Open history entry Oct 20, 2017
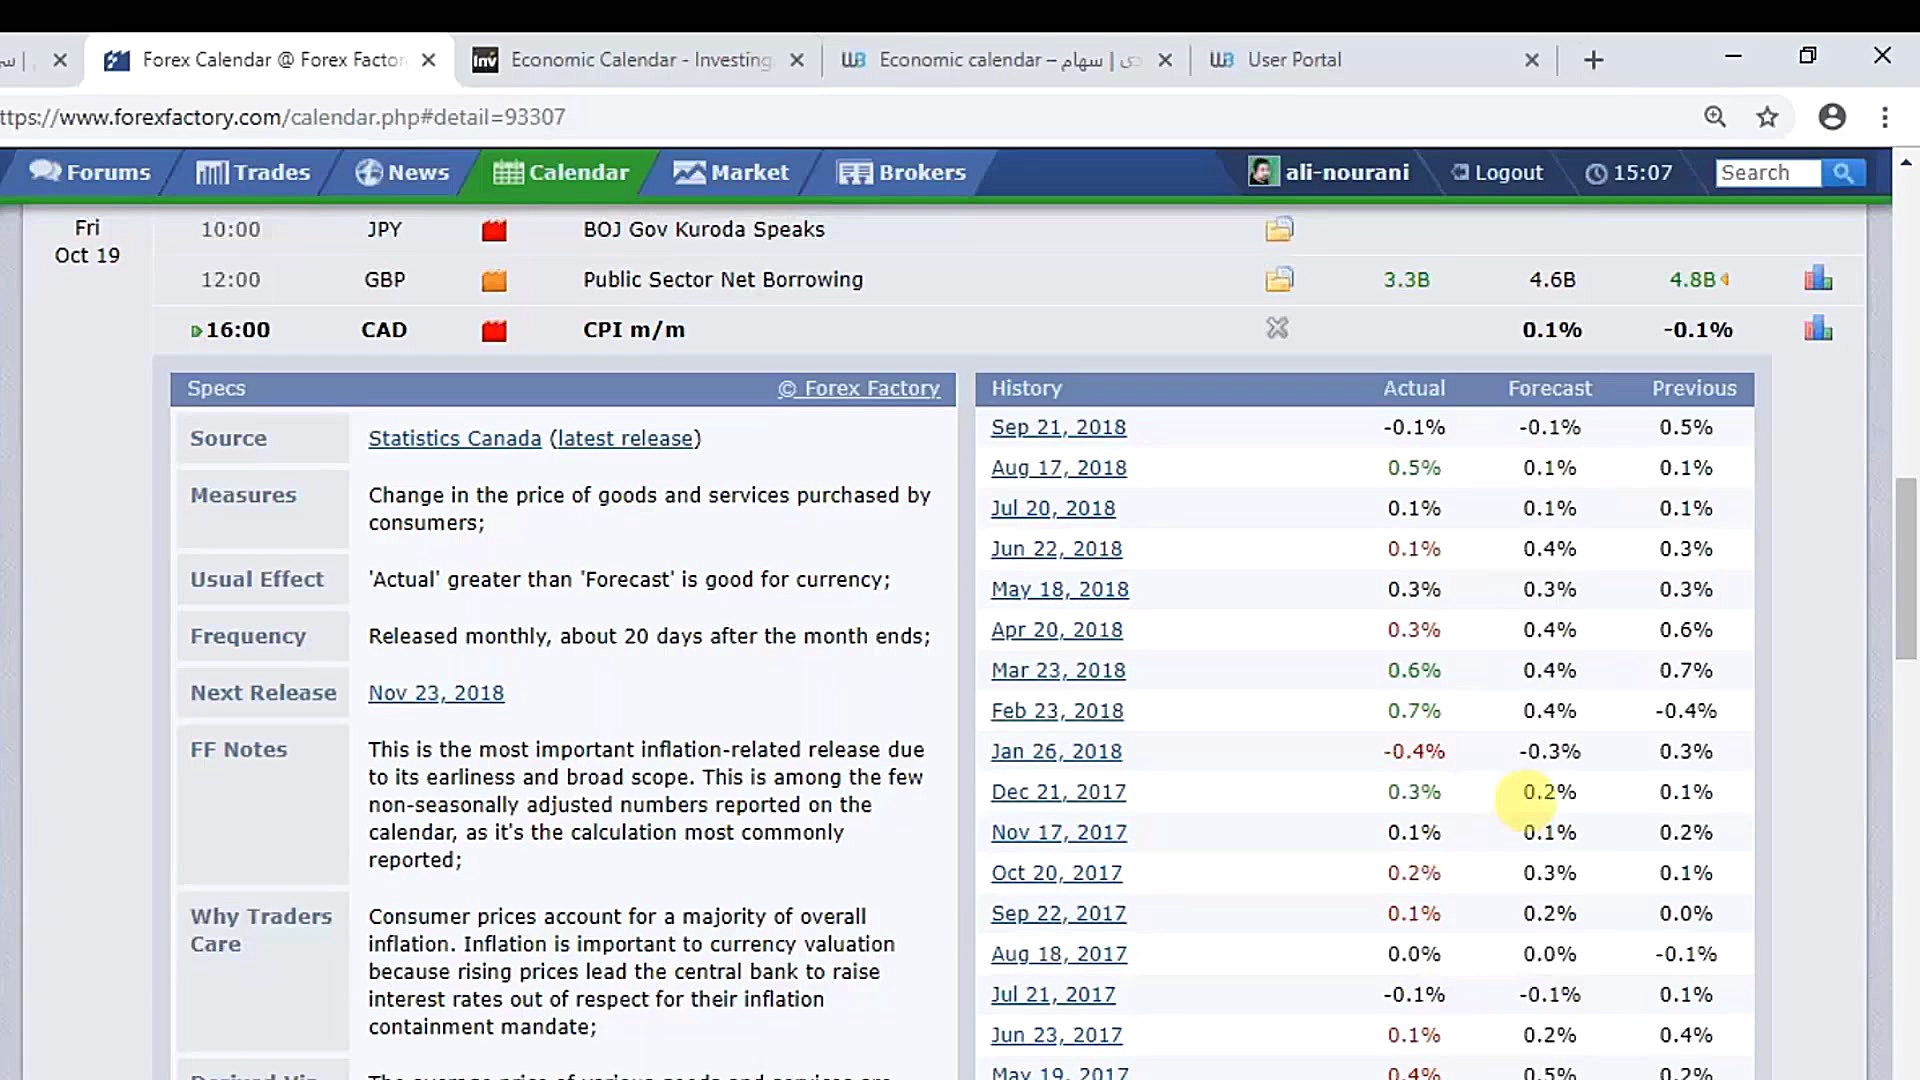Image resolution: width=1920 pixels, height=1080 pixels. pyautogui.click(x=1056, y=873)
